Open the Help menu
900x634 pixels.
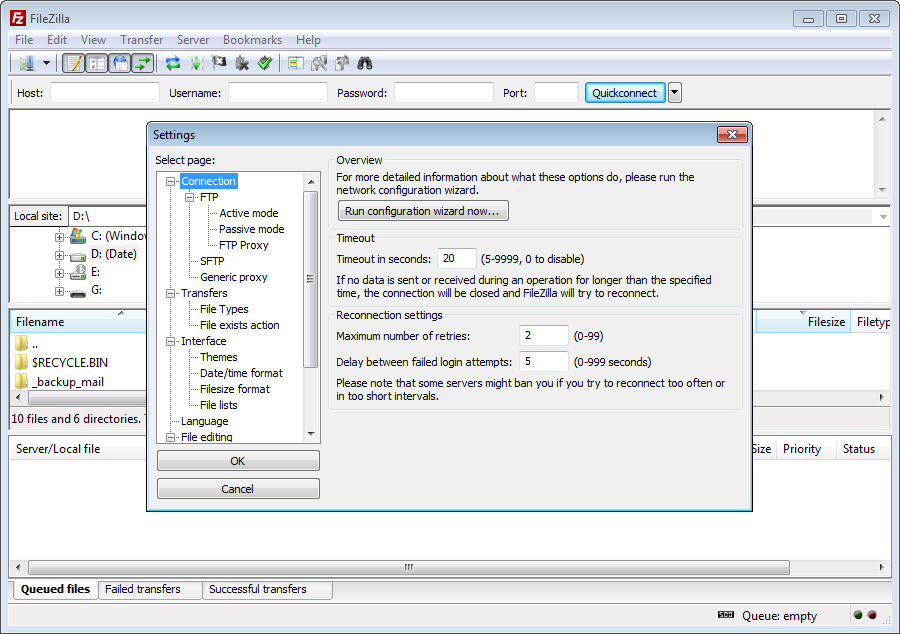(x=308, y=40)
